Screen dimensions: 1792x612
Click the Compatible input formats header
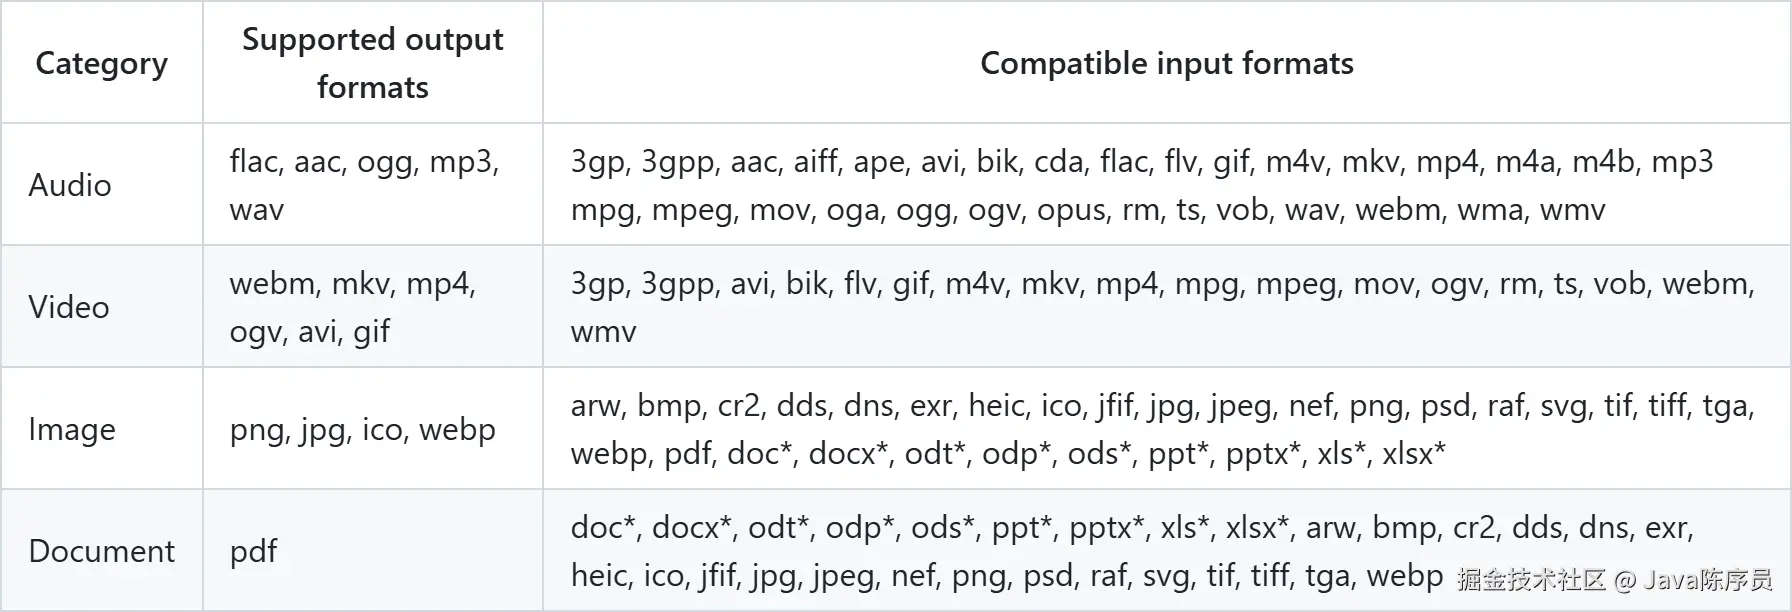[1166, 63]
